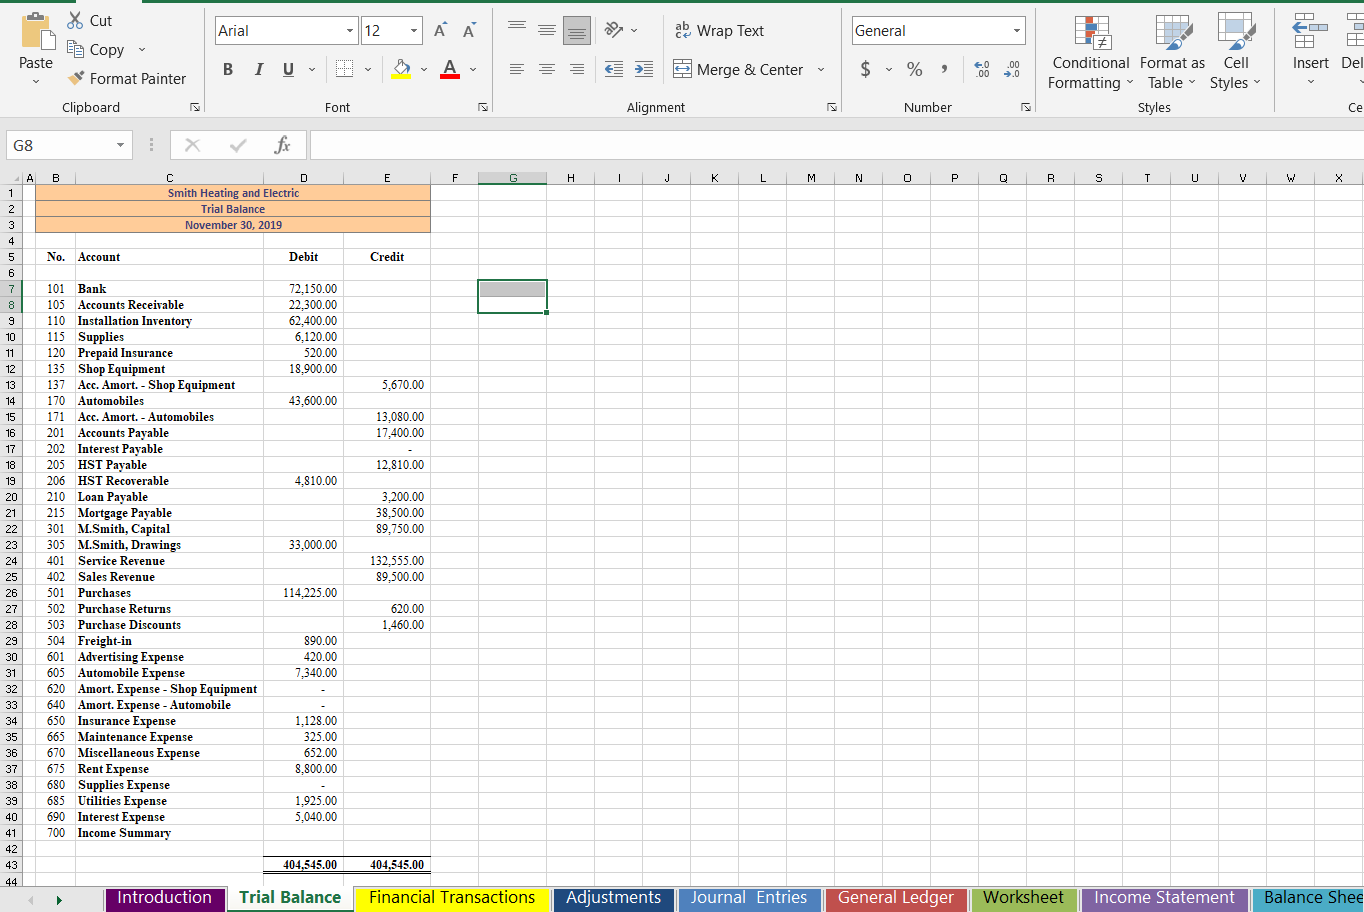This screenshot has height=912, width=1364.
Task: Open the Clipboard pane launcher
Action: (195, 107)
